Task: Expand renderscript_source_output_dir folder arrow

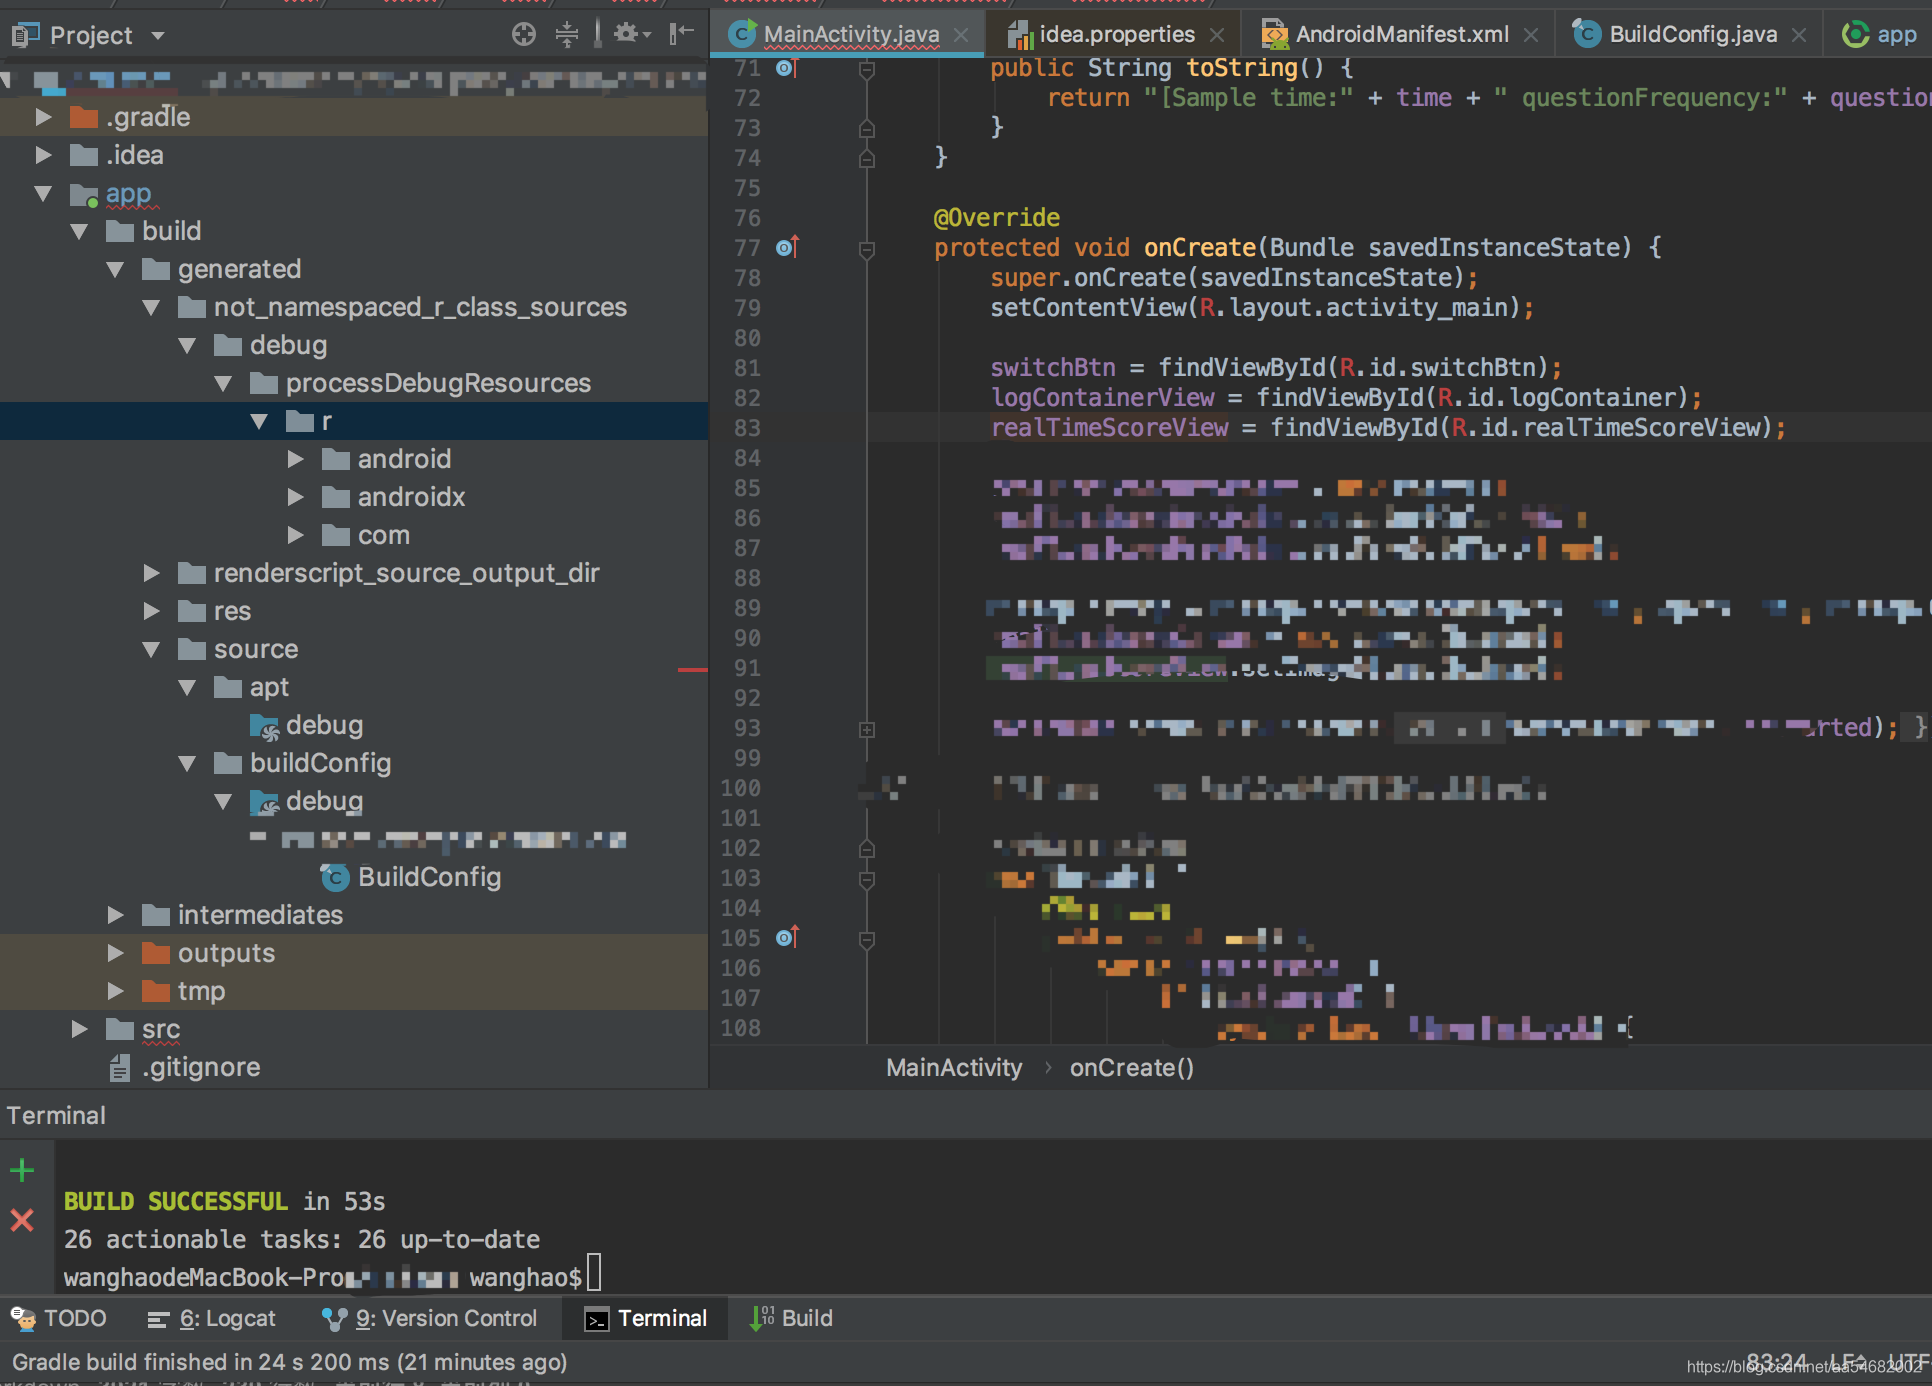Action: point(151,573)
